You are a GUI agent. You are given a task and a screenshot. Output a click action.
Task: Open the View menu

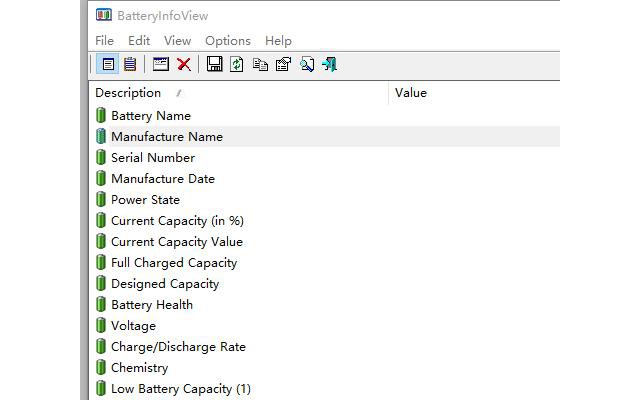[178, 41]
